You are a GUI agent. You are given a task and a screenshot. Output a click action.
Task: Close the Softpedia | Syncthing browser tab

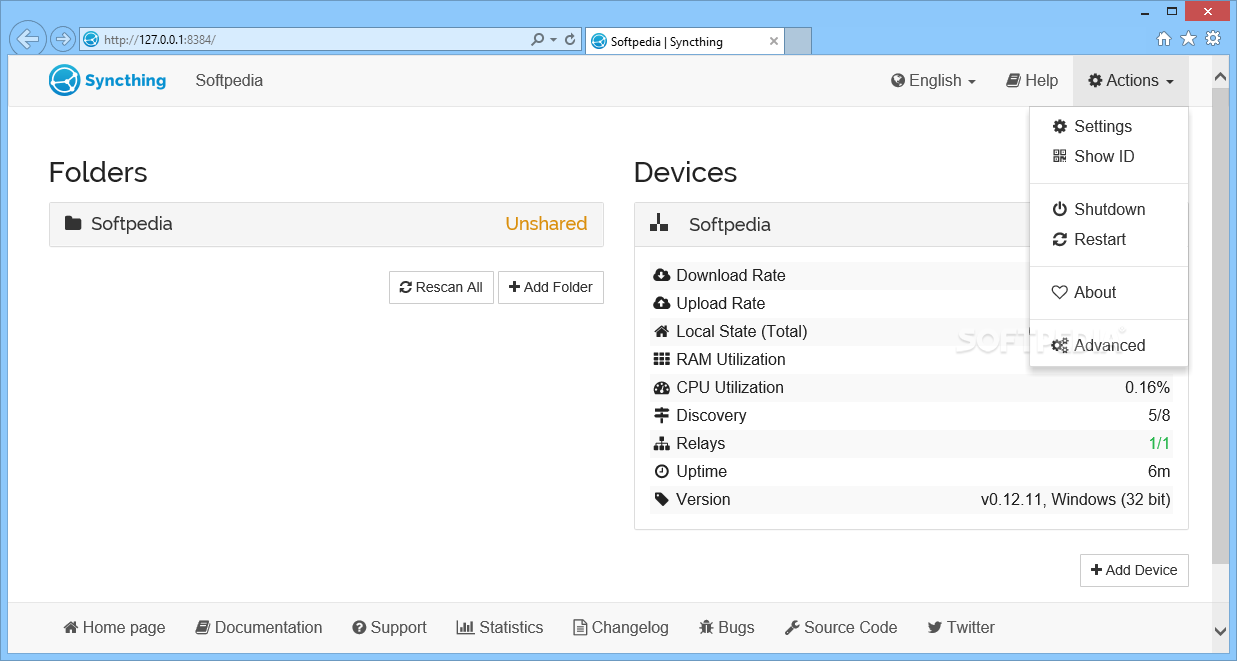774,41
